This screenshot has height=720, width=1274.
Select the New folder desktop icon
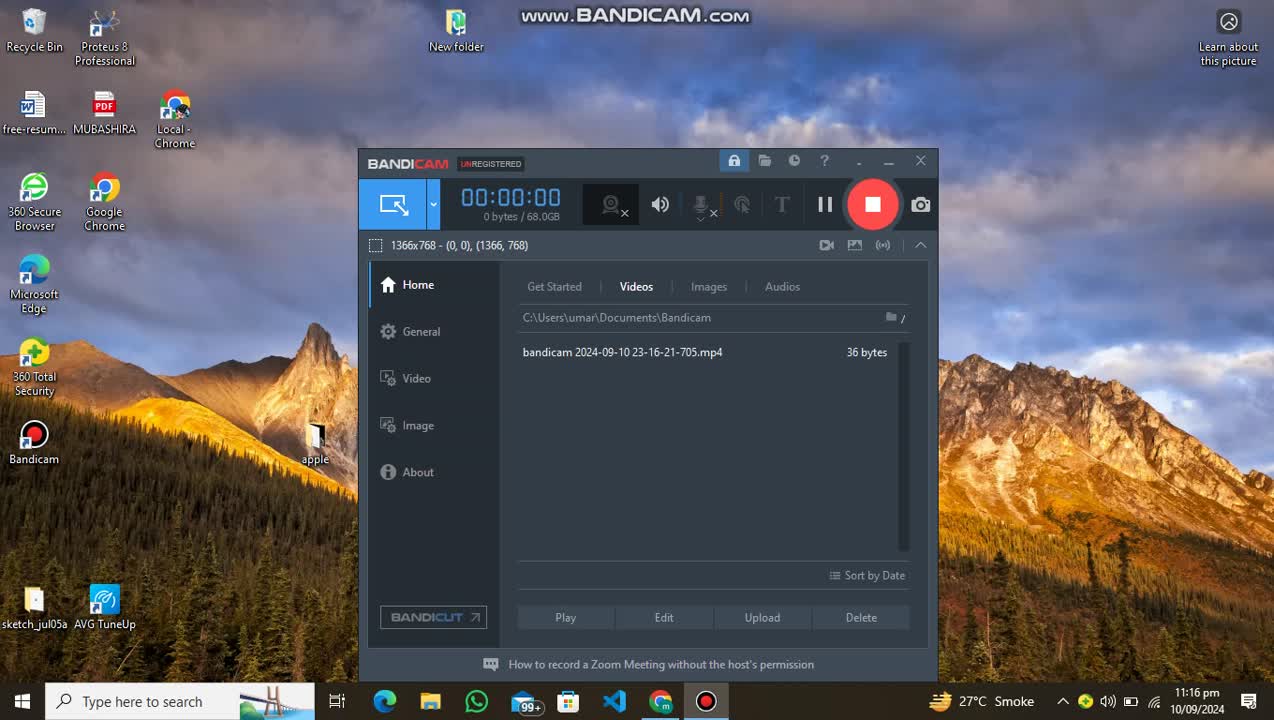pos(456,31)
